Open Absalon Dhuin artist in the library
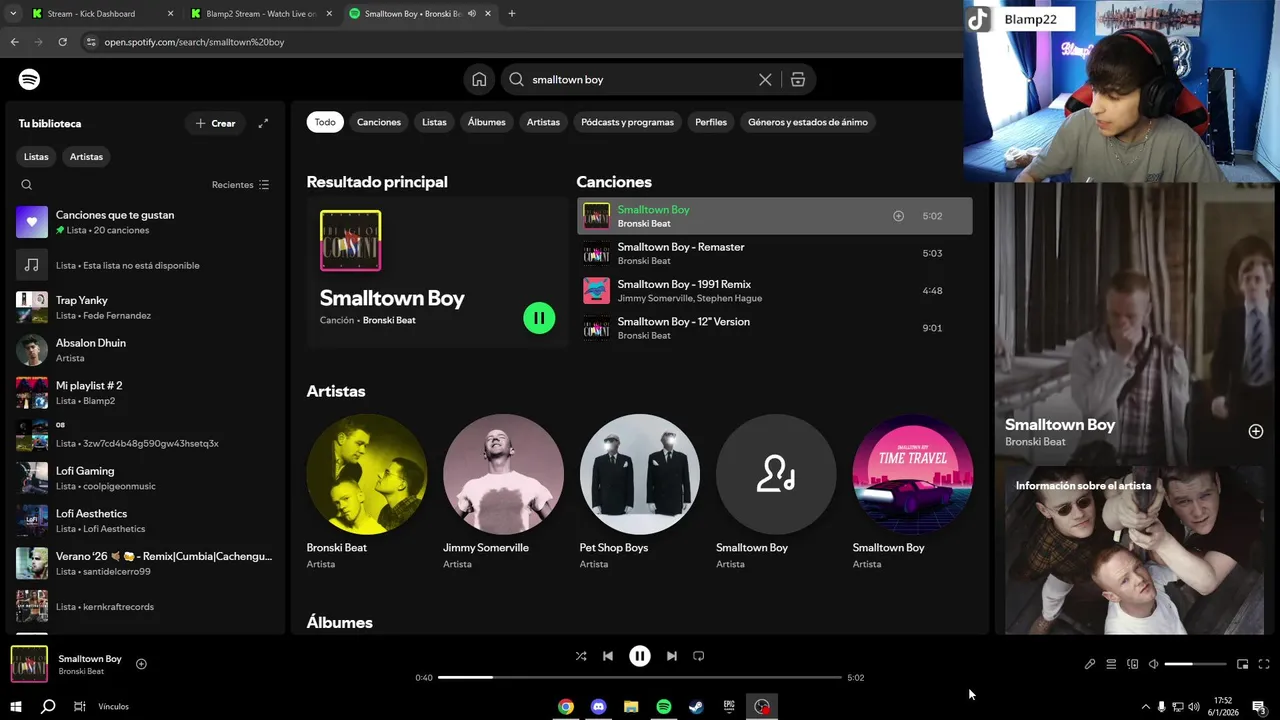This screenshot has width=1280, height=720. (145, 350)
